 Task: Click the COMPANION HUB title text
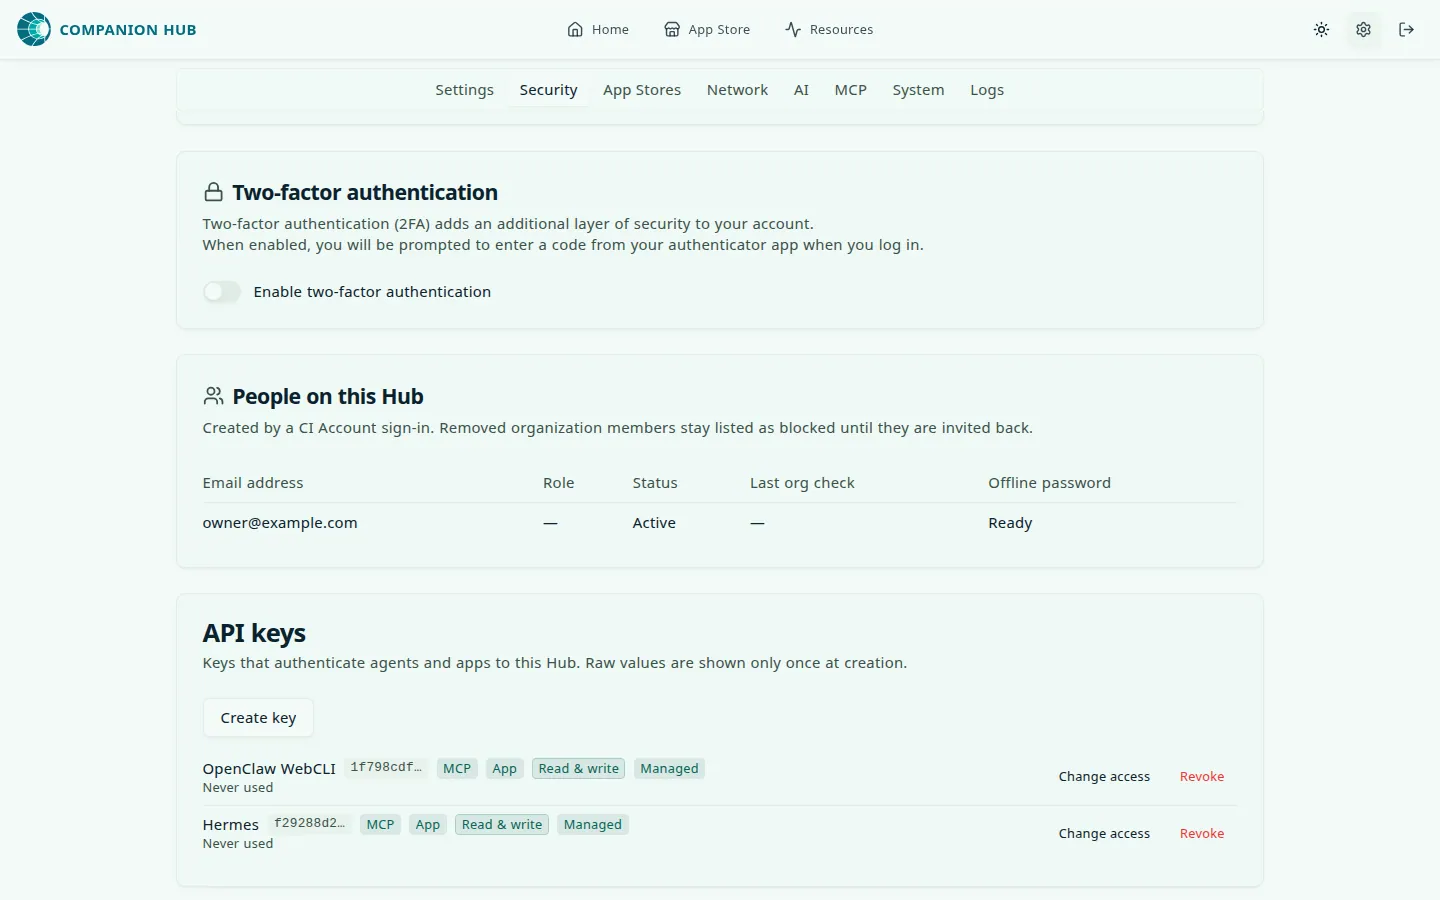coord(128,30)
